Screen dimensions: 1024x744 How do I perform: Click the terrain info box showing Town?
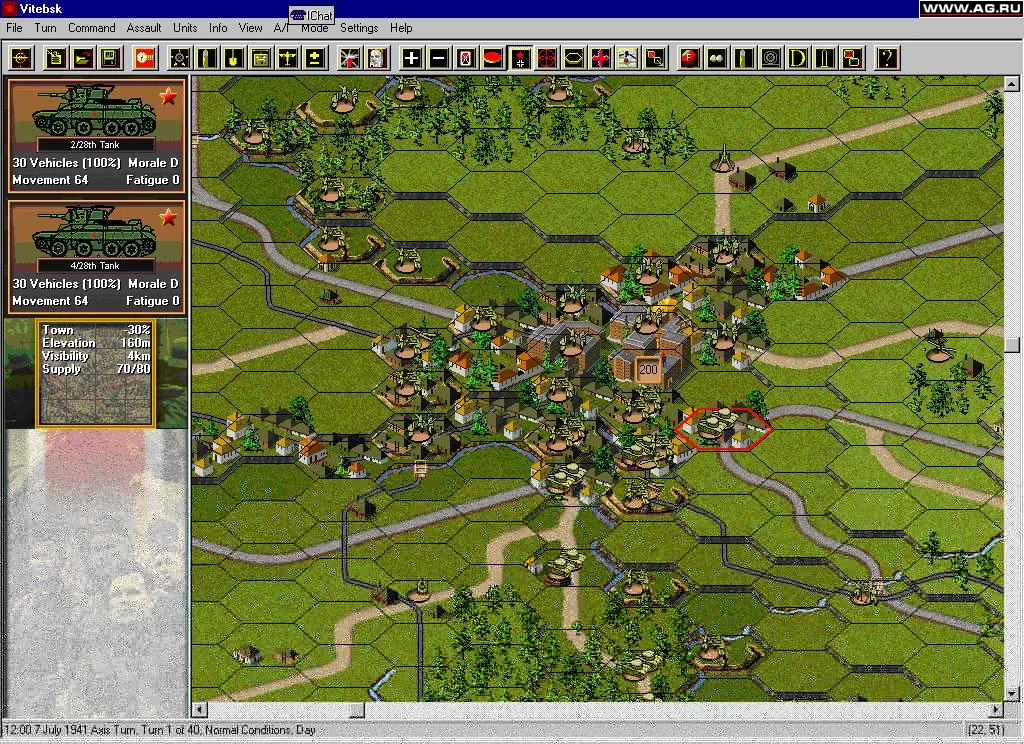click(x=95, y=373)
